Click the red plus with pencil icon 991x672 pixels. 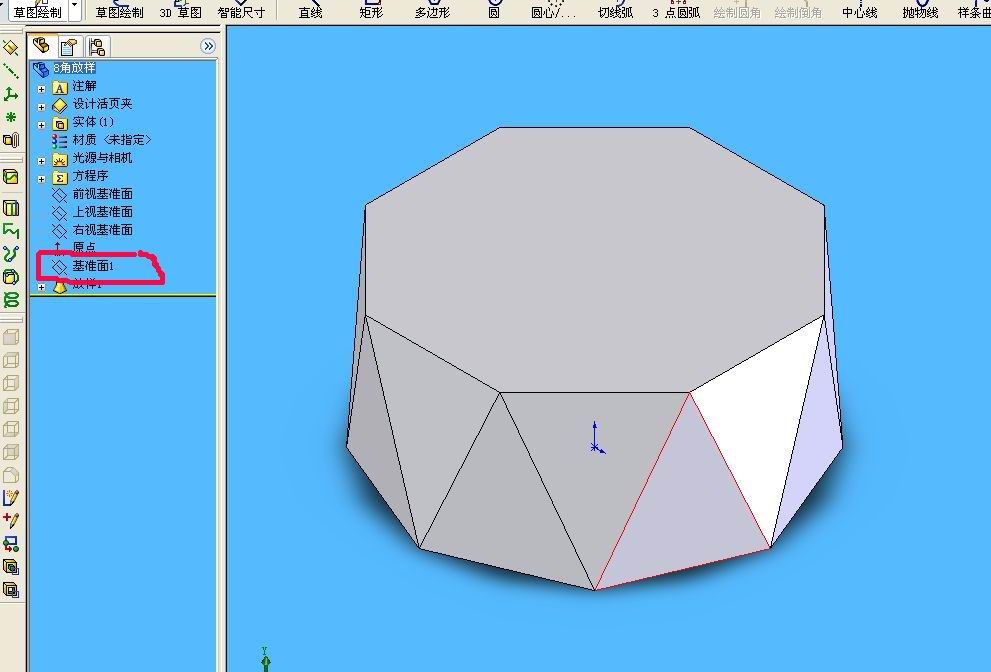[x=11, y=521]
